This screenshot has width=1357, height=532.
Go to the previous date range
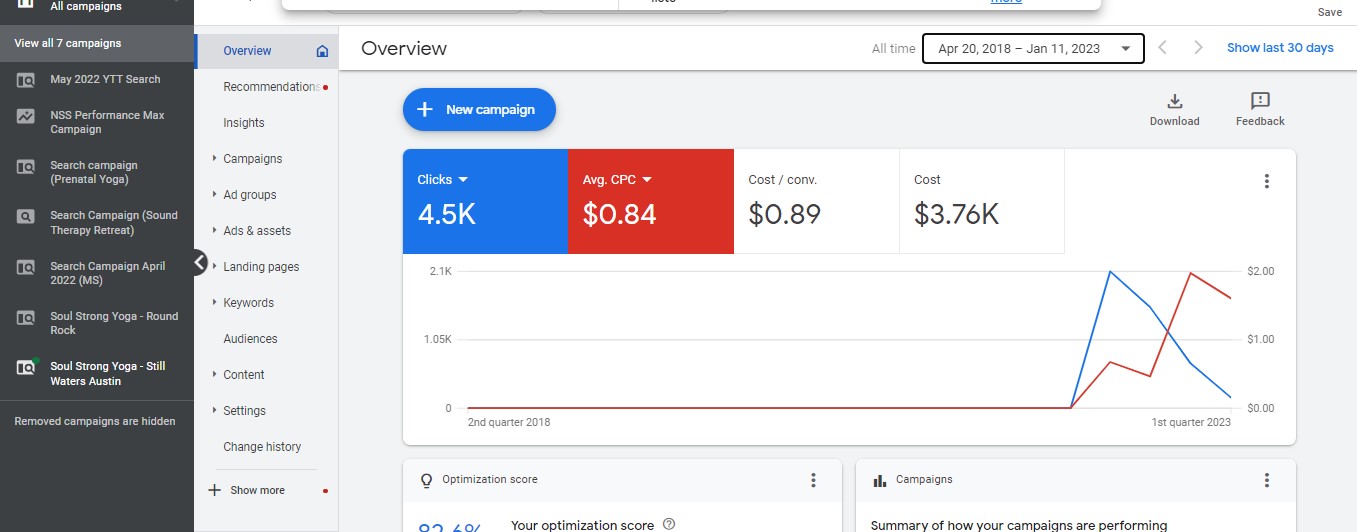[x=1162, y=48]
